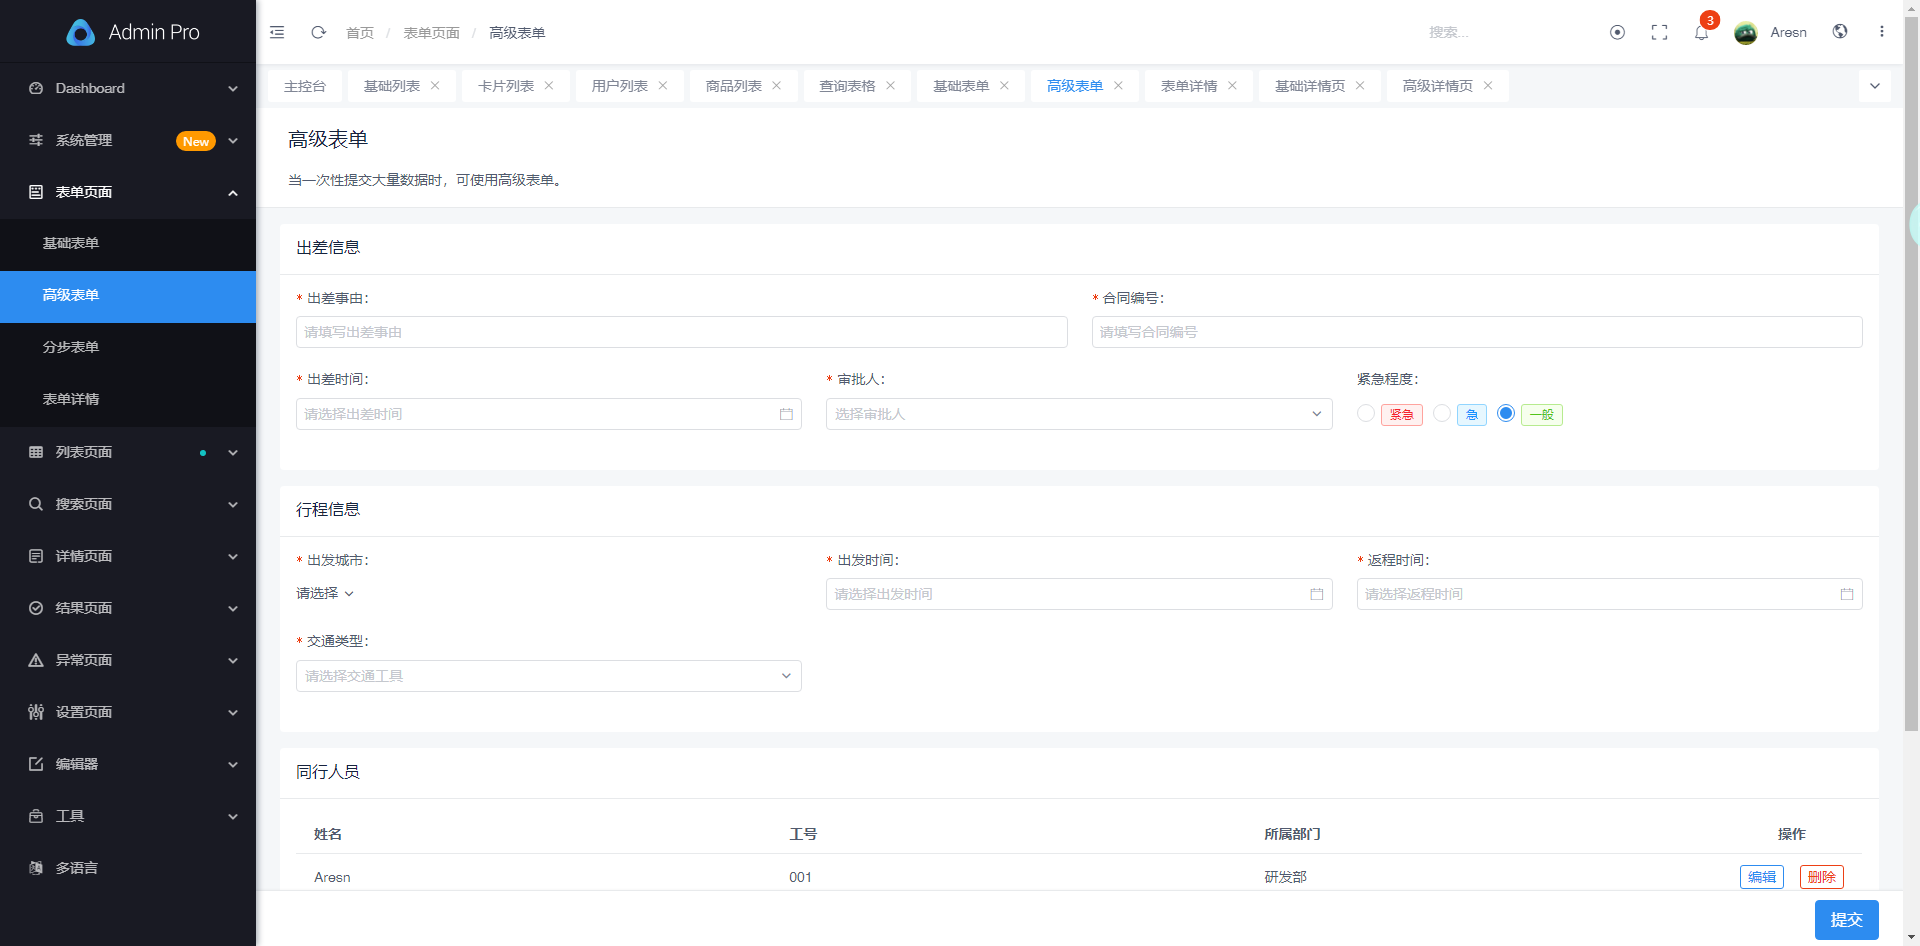Click the 合同编号 input field
This screenshot has height=946, width=1920.
pos(1477,332)
